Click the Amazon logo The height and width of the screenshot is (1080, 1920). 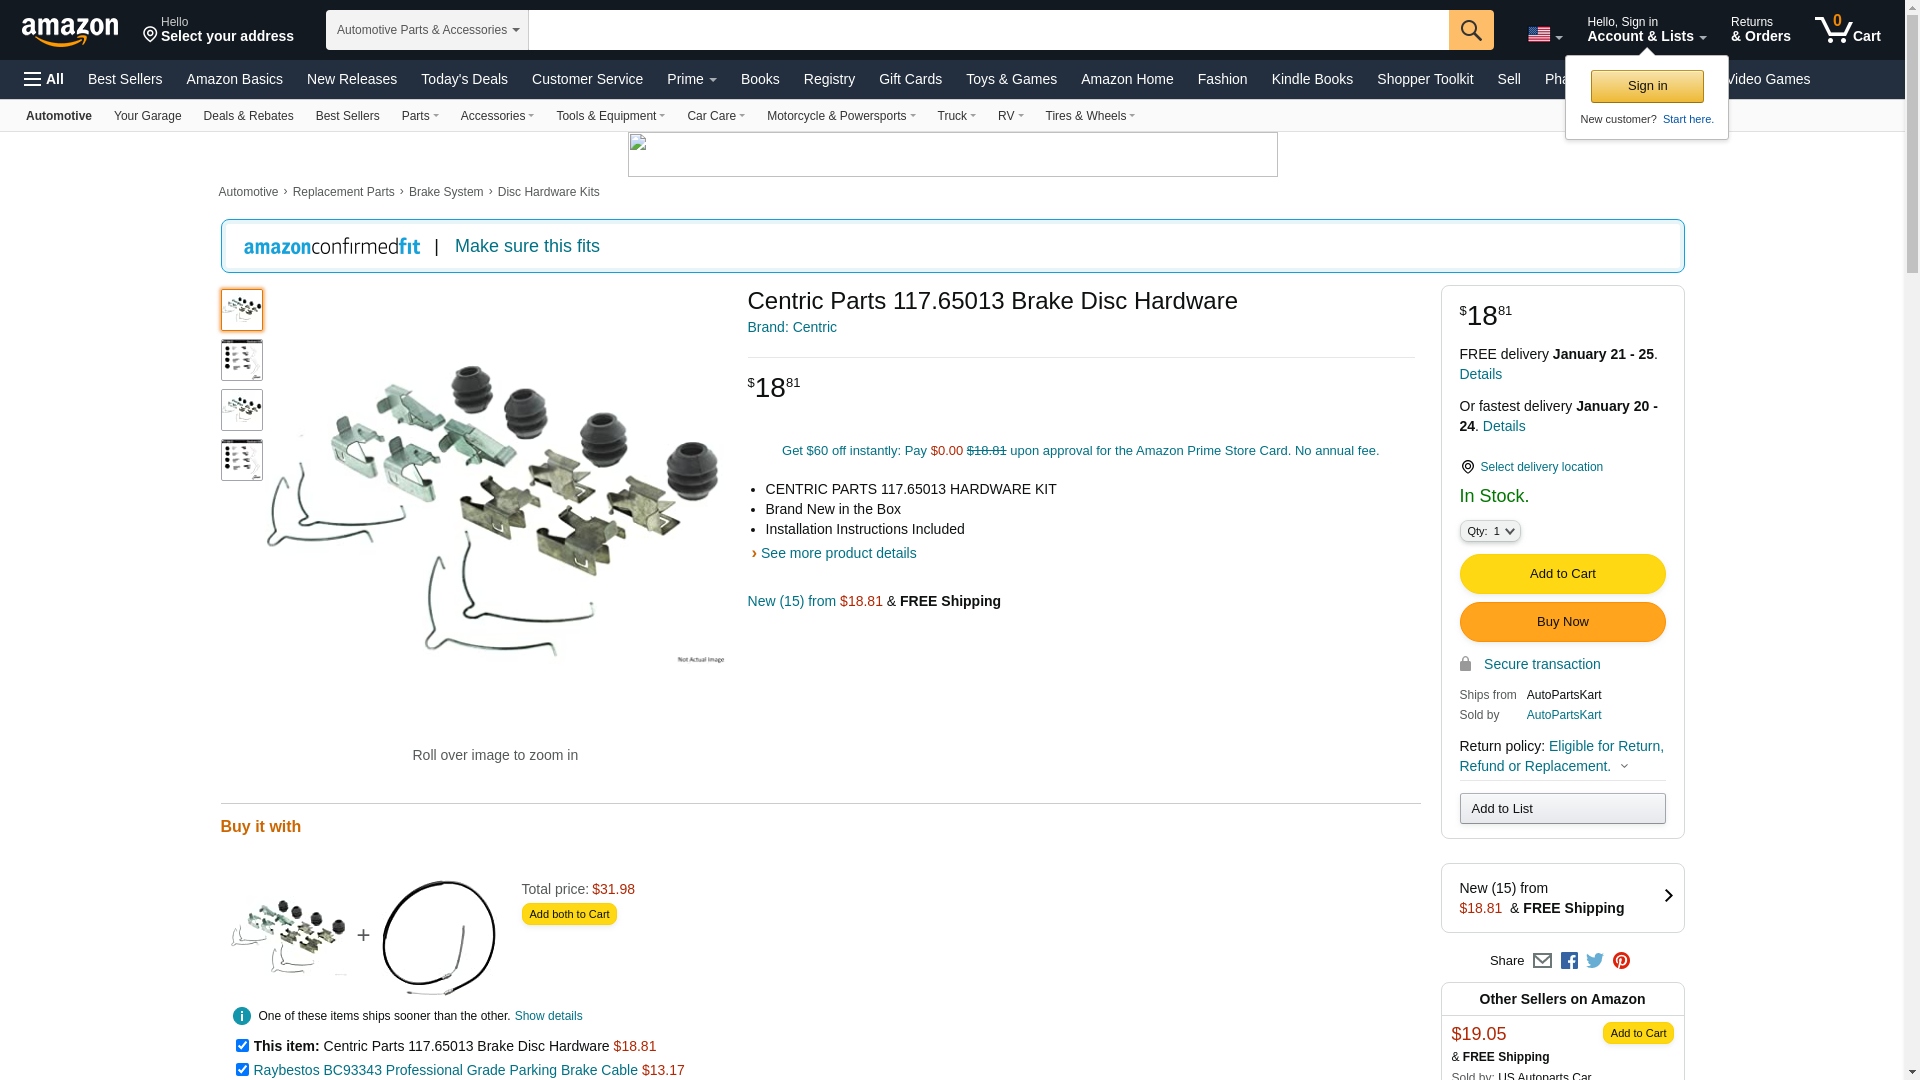pos(70,31)
